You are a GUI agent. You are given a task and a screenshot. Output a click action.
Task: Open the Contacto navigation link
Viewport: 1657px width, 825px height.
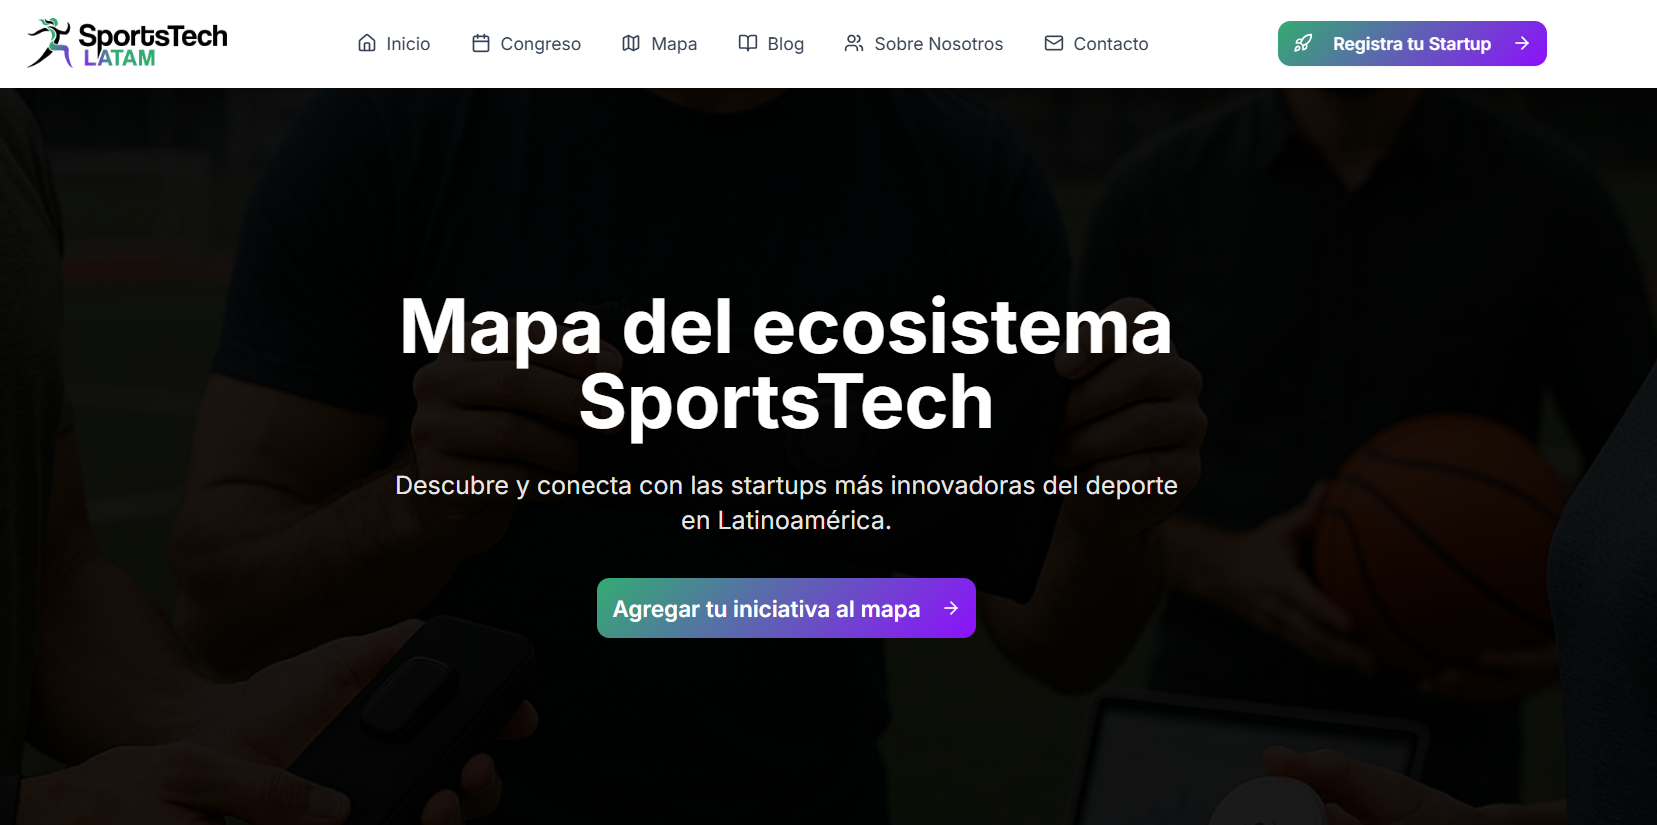tap(1096, 43)
